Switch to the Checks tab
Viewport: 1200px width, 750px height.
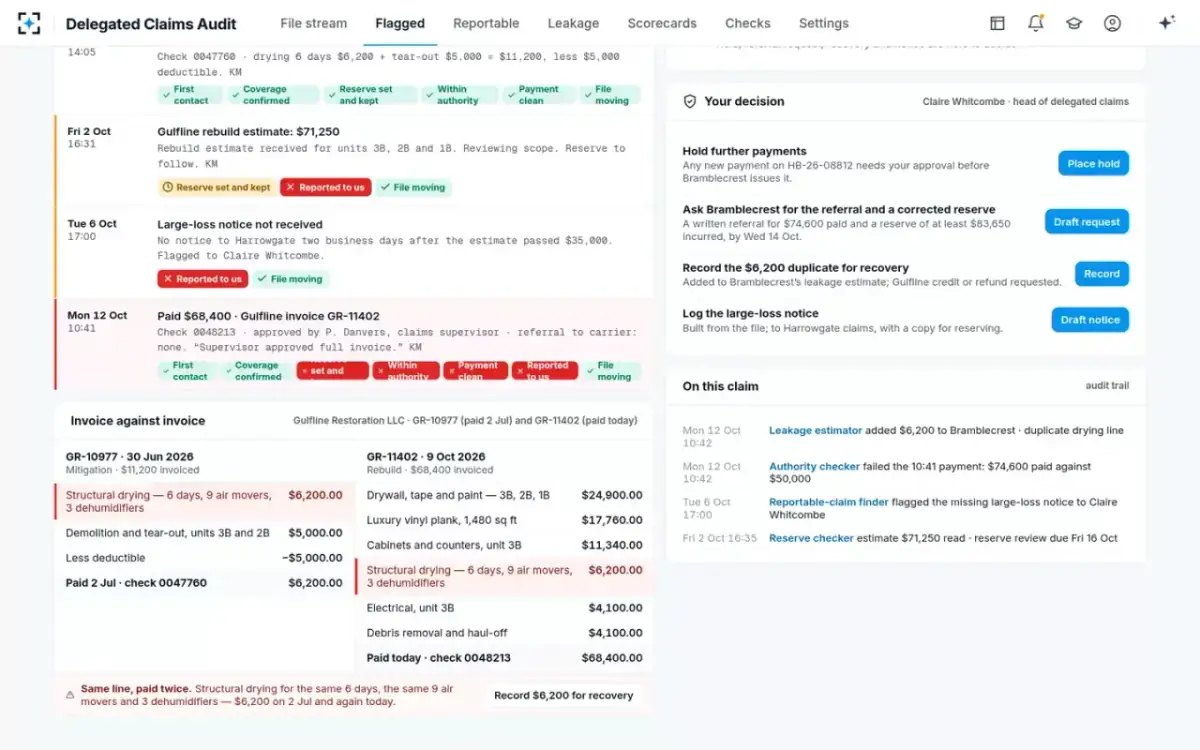[x=748, y=23]
